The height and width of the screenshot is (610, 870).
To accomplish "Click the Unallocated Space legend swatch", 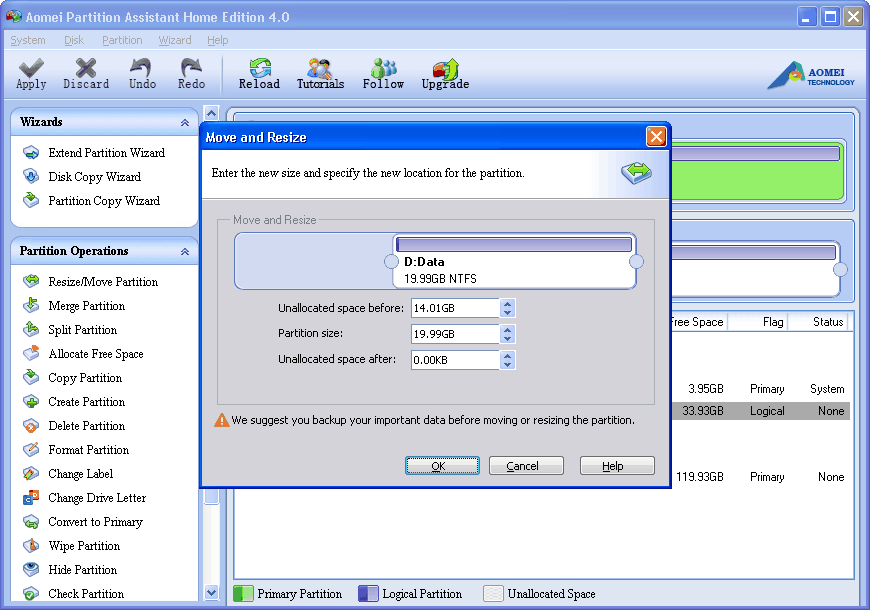I will [x=493, y=593].
